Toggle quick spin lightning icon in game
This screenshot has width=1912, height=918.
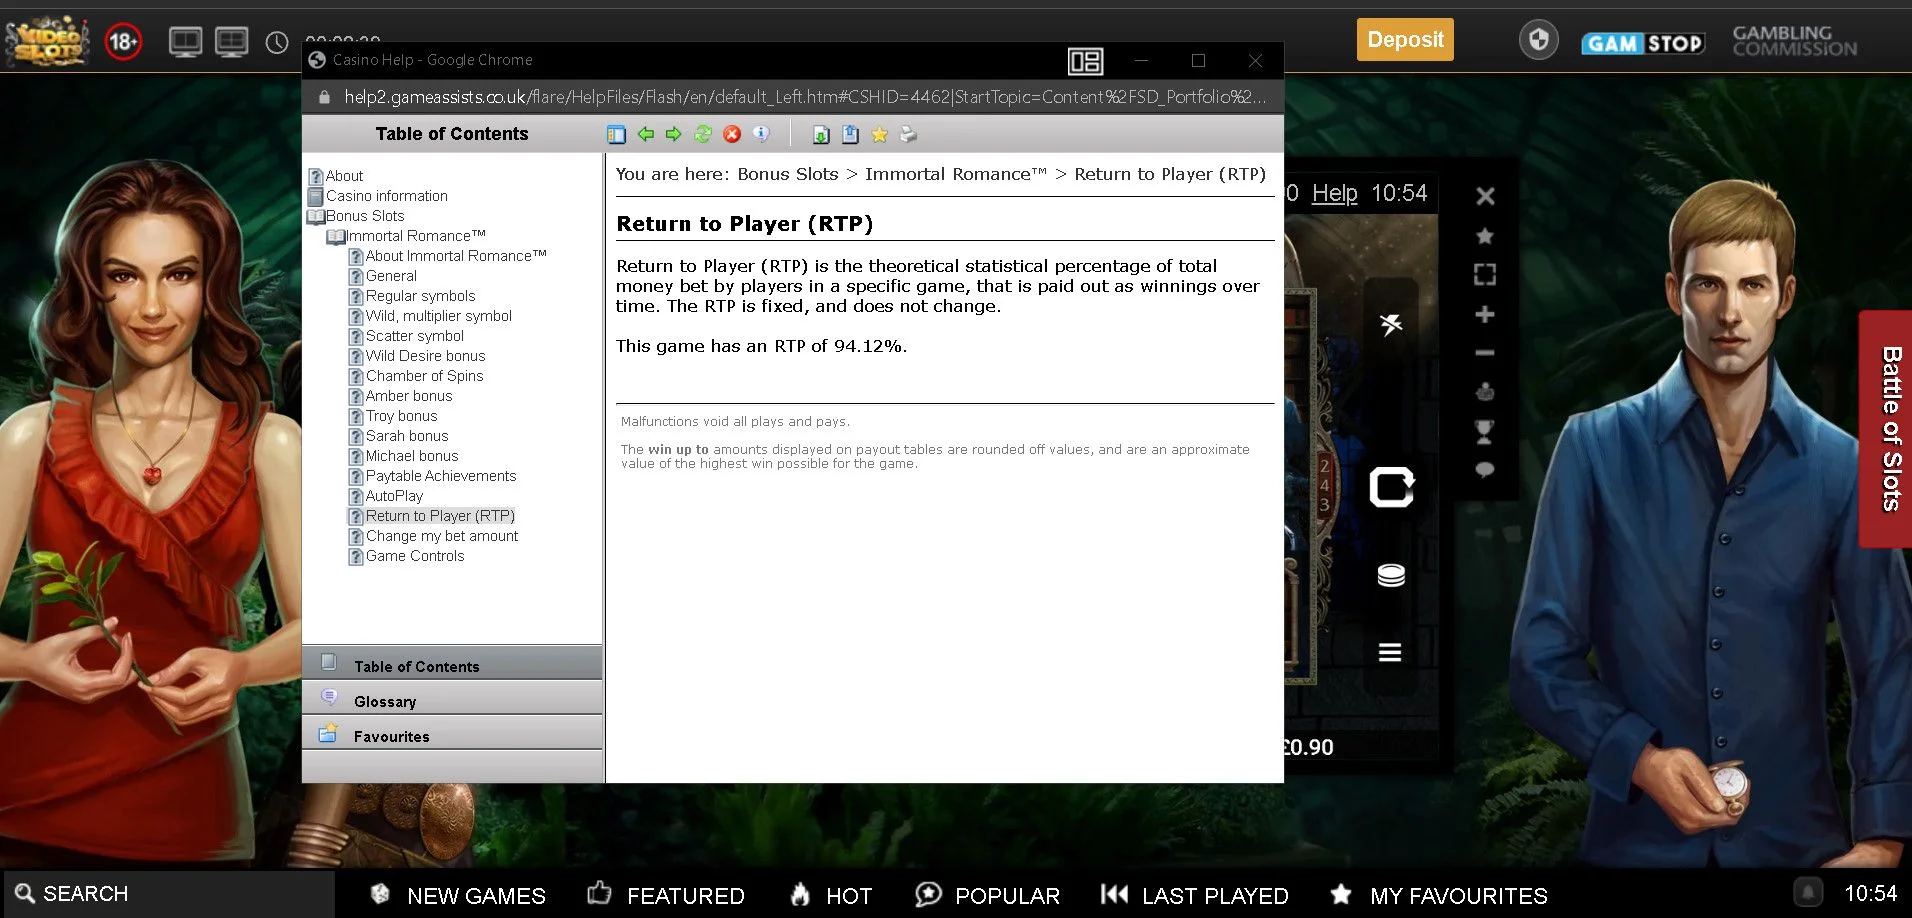coord(1391,324)
